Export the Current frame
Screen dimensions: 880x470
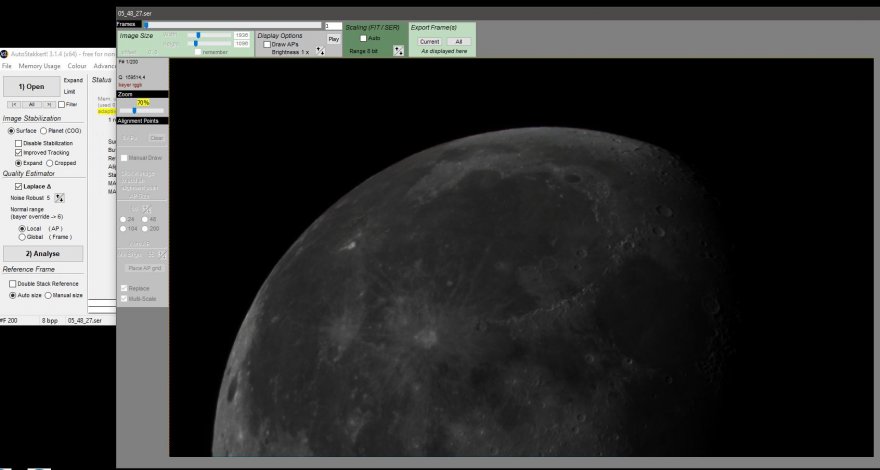pyautogui.click(x=429, y=42)
